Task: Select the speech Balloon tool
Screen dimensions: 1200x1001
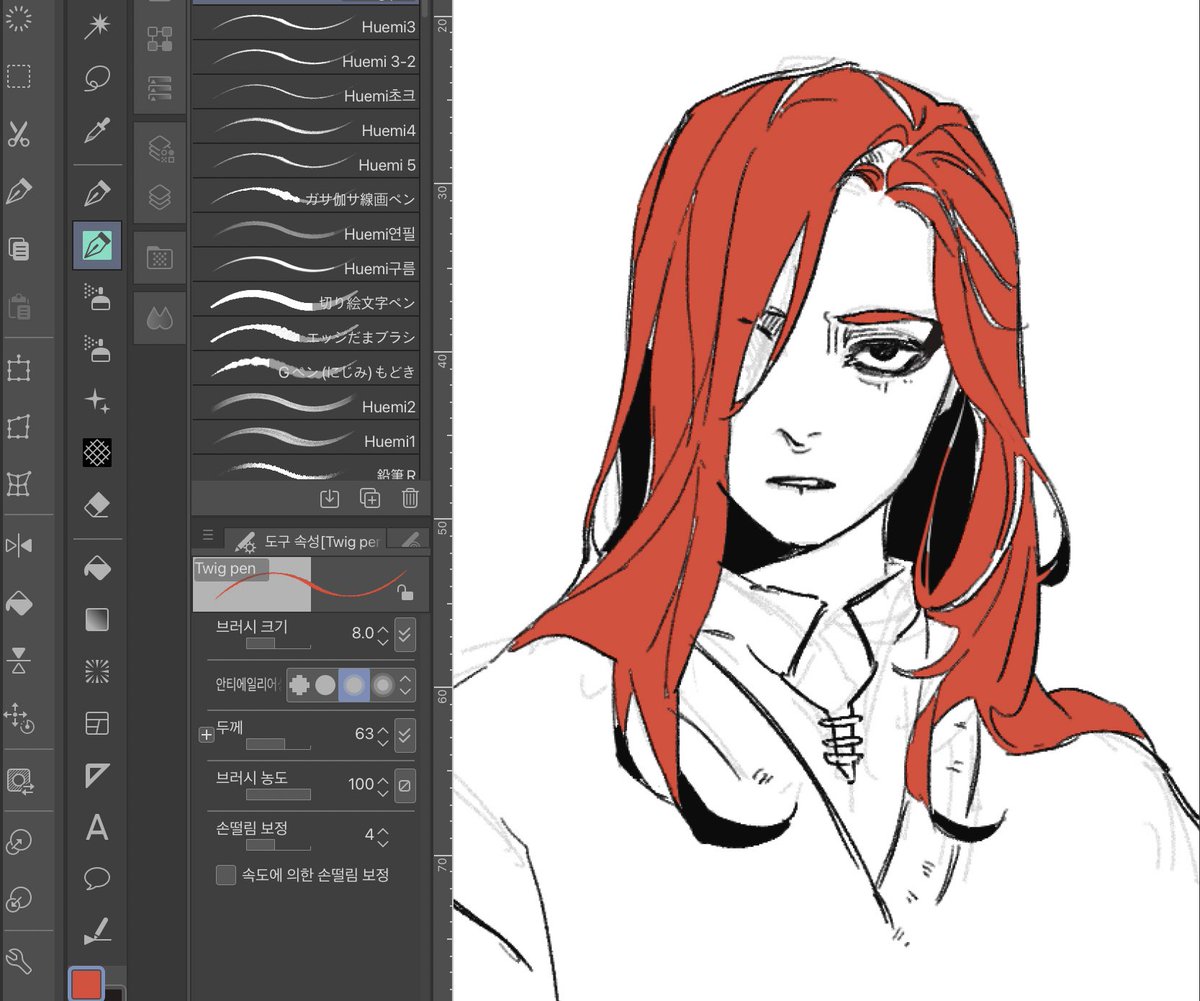Action: click(x=97, y=879)
